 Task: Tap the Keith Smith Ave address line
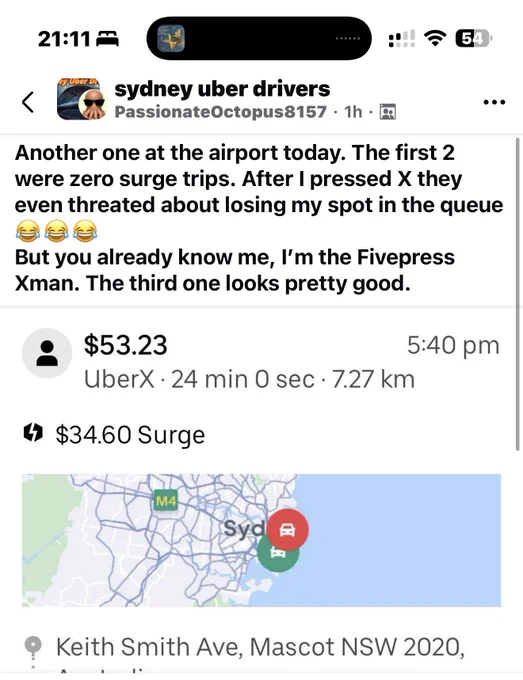pyautogui.click(x=260, y=647)
